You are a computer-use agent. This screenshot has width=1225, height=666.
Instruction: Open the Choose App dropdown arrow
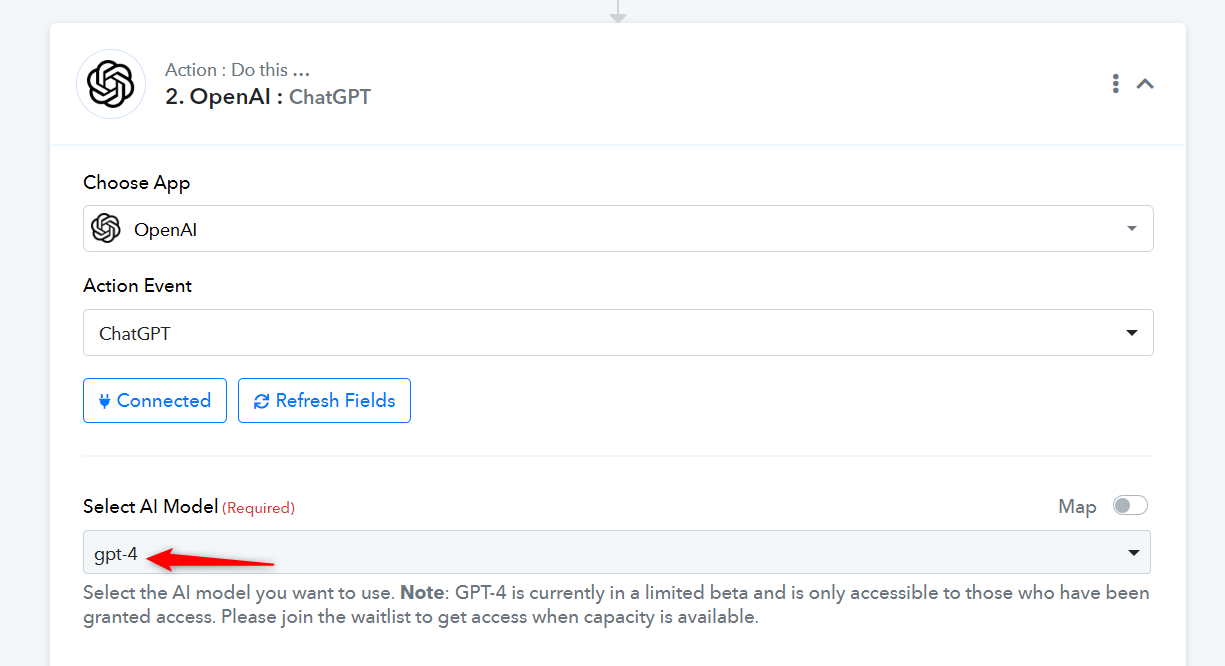click(1132, 229)
